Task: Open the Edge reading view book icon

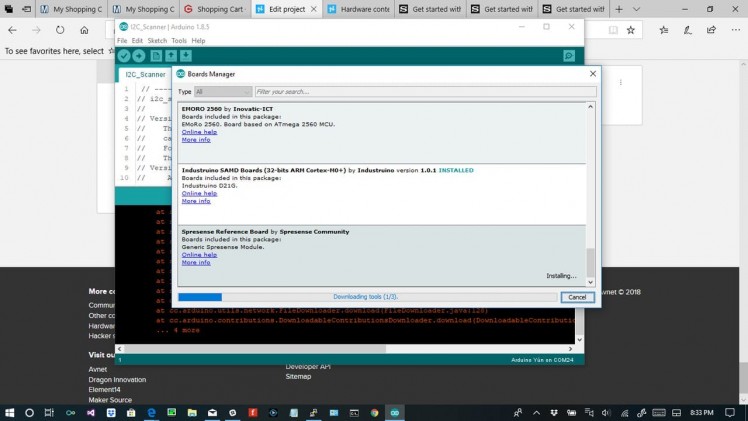Action: 613,30
